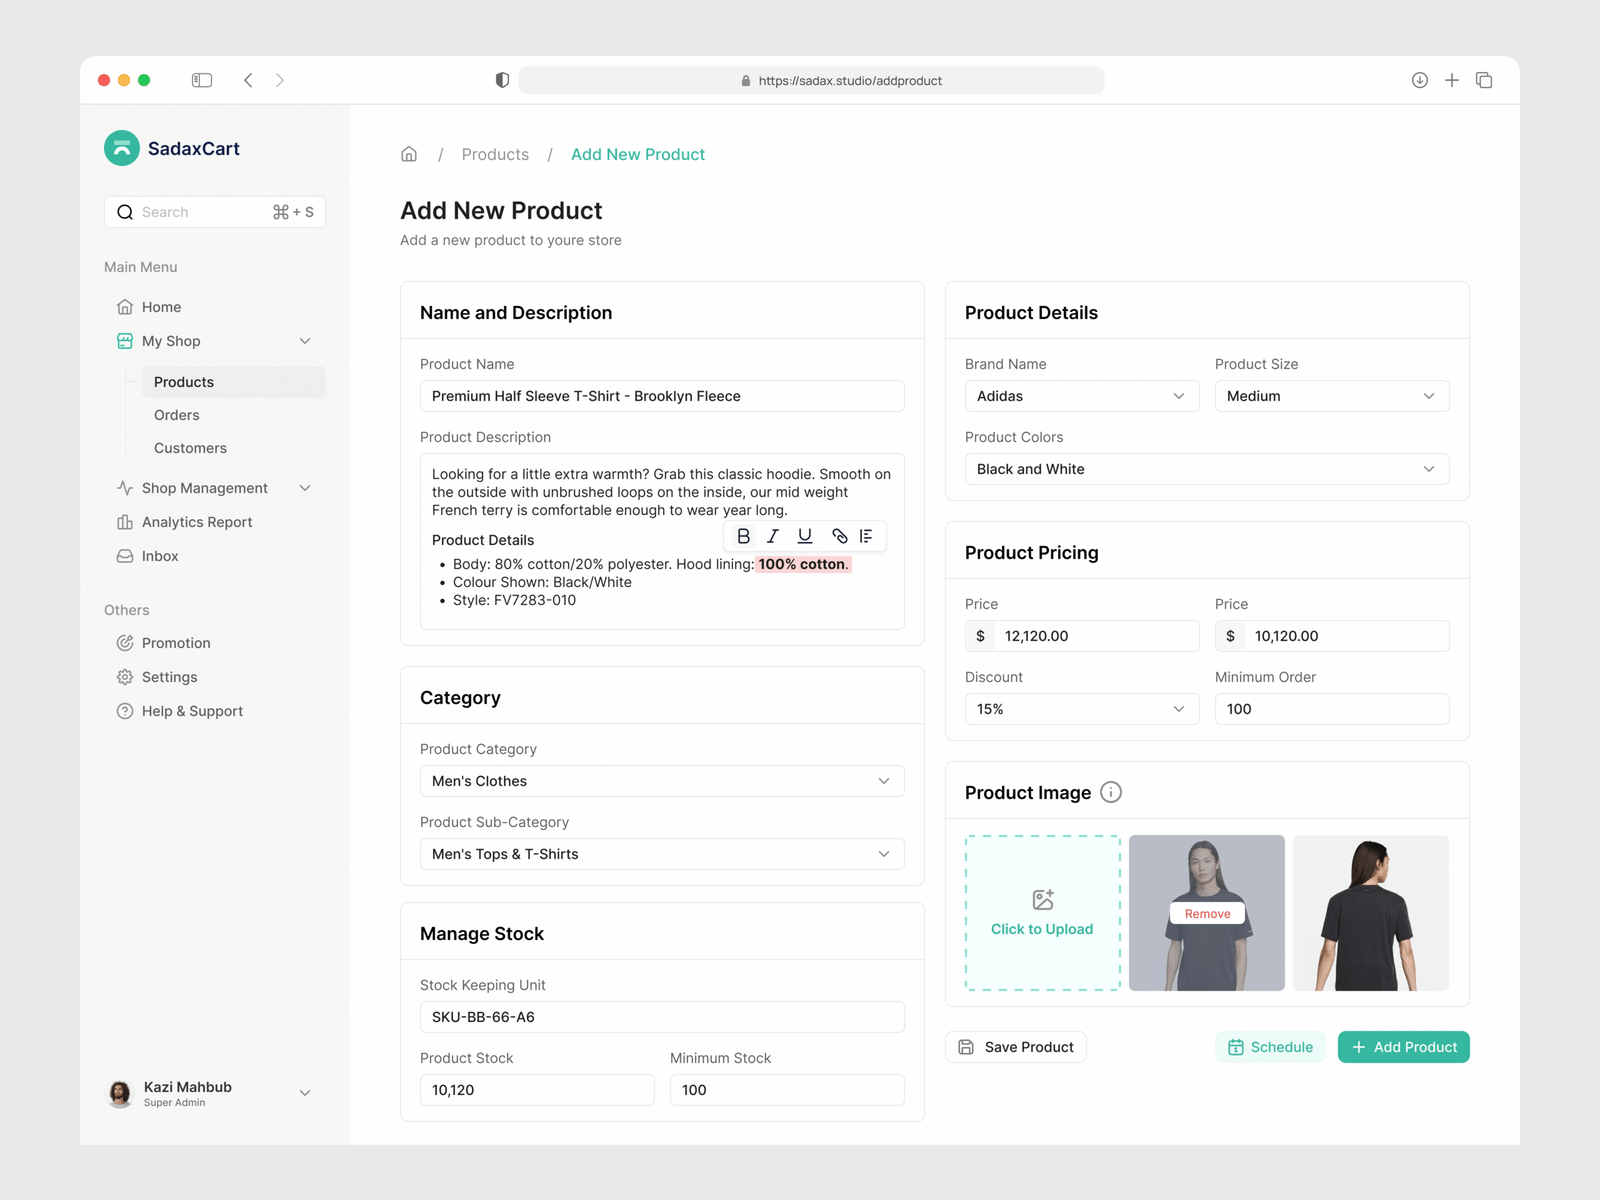Screen dimensions: 1600x1200
Task: Toggle italic formatting in description editor
Action: [773, 536]
